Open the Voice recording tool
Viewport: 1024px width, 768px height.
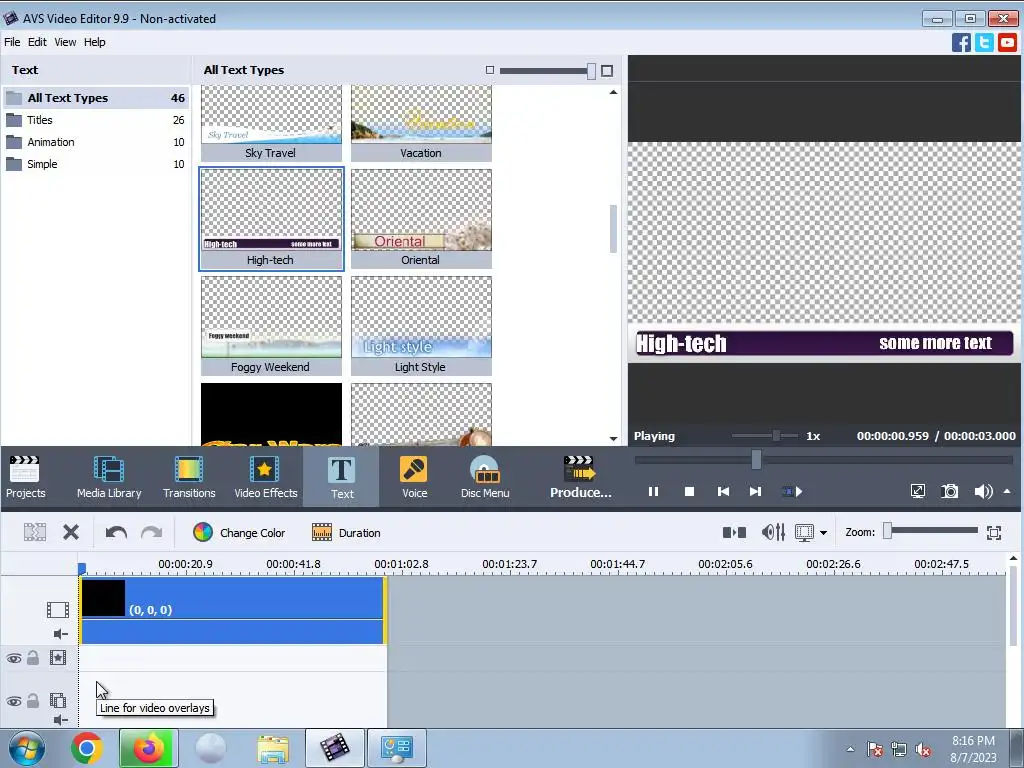pyautogui.click(x=414, y=477)
